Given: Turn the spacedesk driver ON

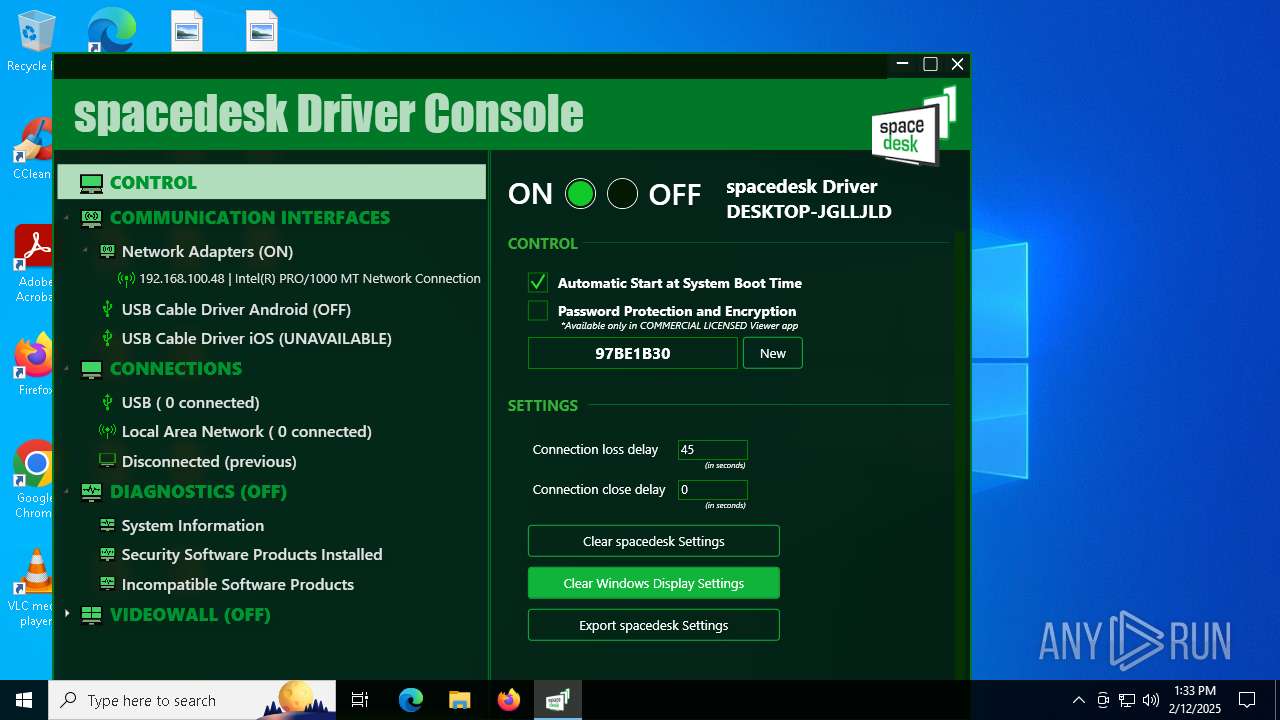Looking at the screenshot, I should pyautogui.click(x=580, y=194).
